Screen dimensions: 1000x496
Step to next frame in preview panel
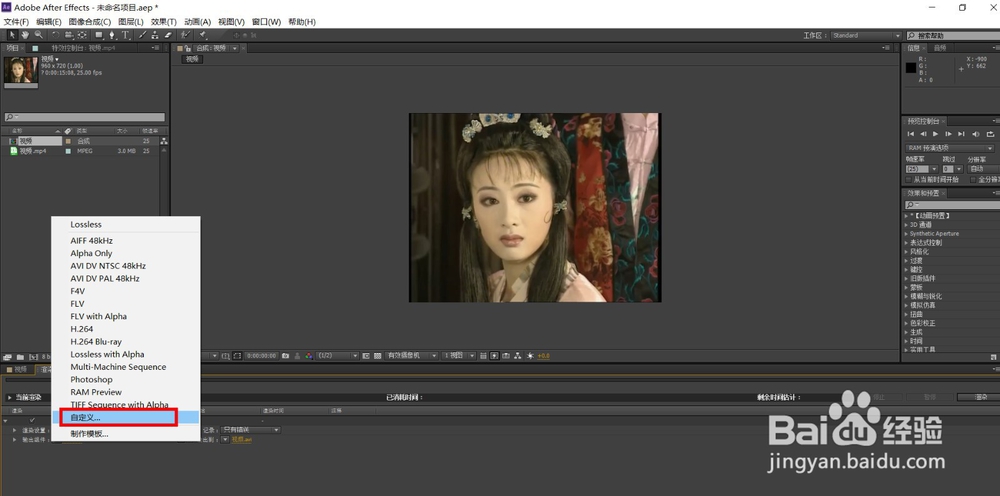click(x=948, y=134)
